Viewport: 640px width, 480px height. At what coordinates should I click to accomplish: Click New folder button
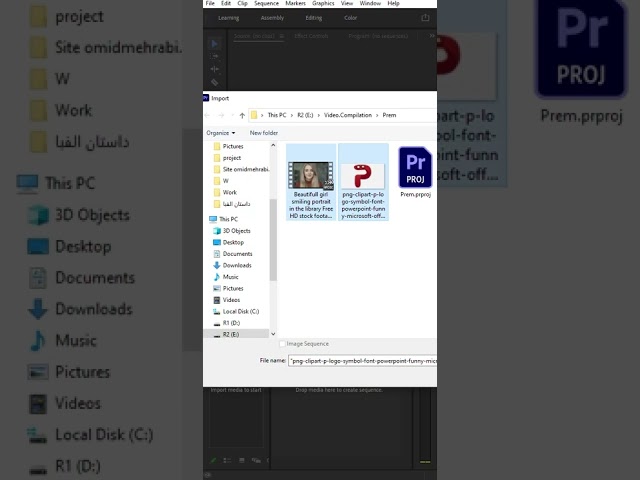point(264,133)
